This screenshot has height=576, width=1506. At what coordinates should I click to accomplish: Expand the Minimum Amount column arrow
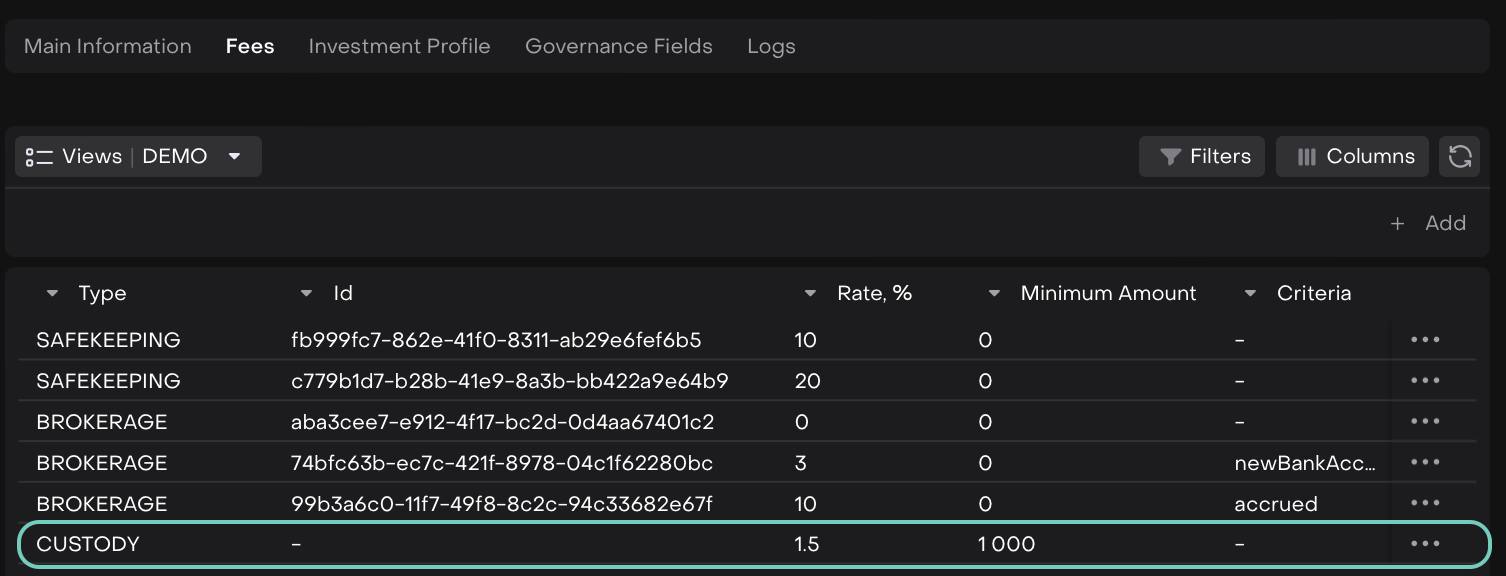tap(994, 294)
